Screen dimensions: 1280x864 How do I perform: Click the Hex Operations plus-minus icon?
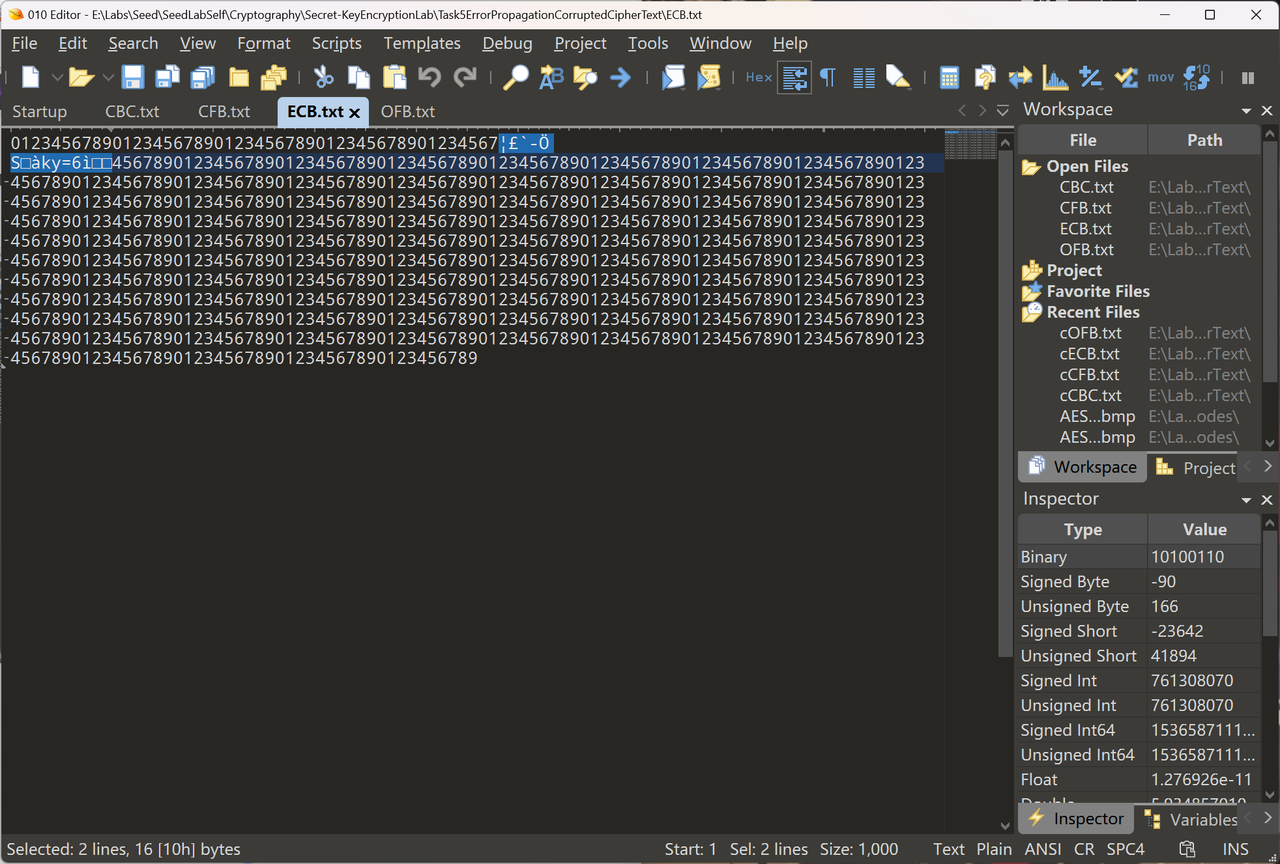pyautogui.click(x=1090, y=77)
